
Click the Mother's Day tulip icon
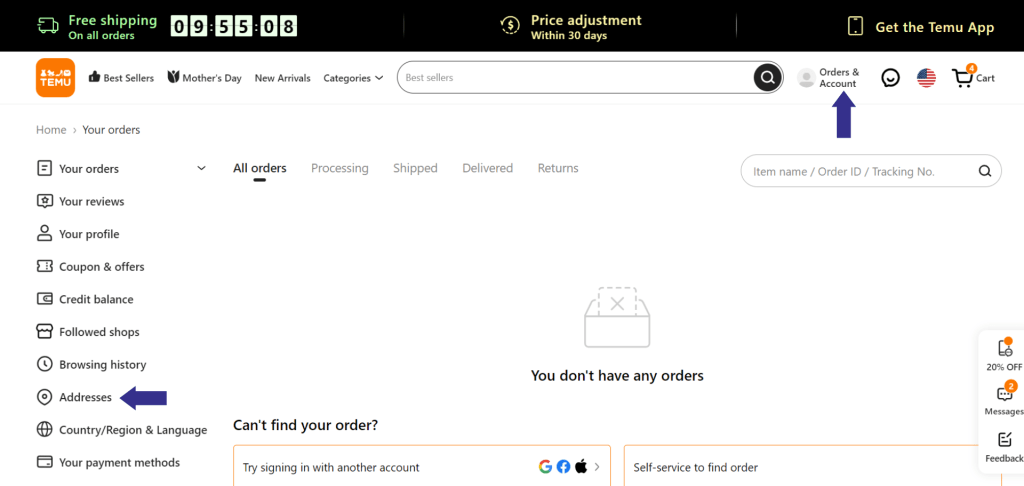173,77
